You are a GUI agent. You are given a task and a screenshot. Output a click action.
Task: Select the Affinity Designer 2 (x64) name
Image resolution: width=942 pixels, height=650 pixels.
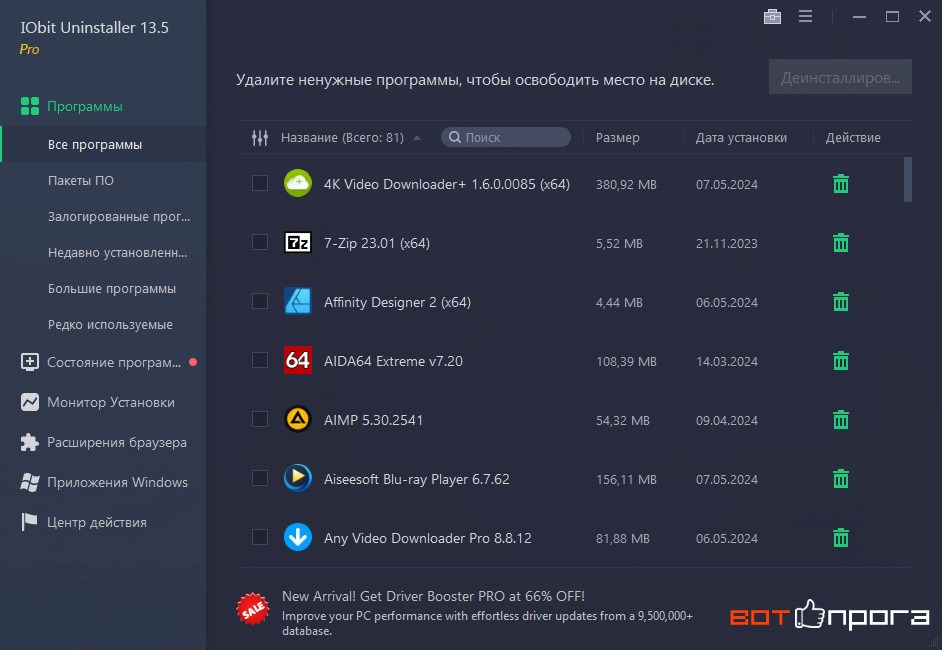[397, 302]
